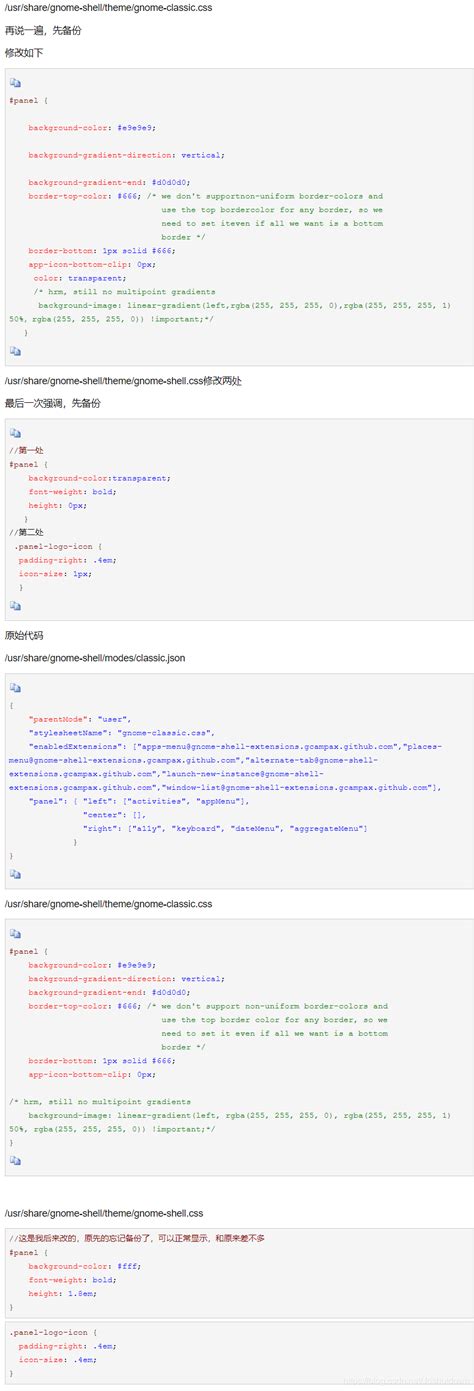Click the copy icon below the original gnome-classic.css code
The height and width of the screenshot is (1391, 474).
click(x=15, y=1160)
